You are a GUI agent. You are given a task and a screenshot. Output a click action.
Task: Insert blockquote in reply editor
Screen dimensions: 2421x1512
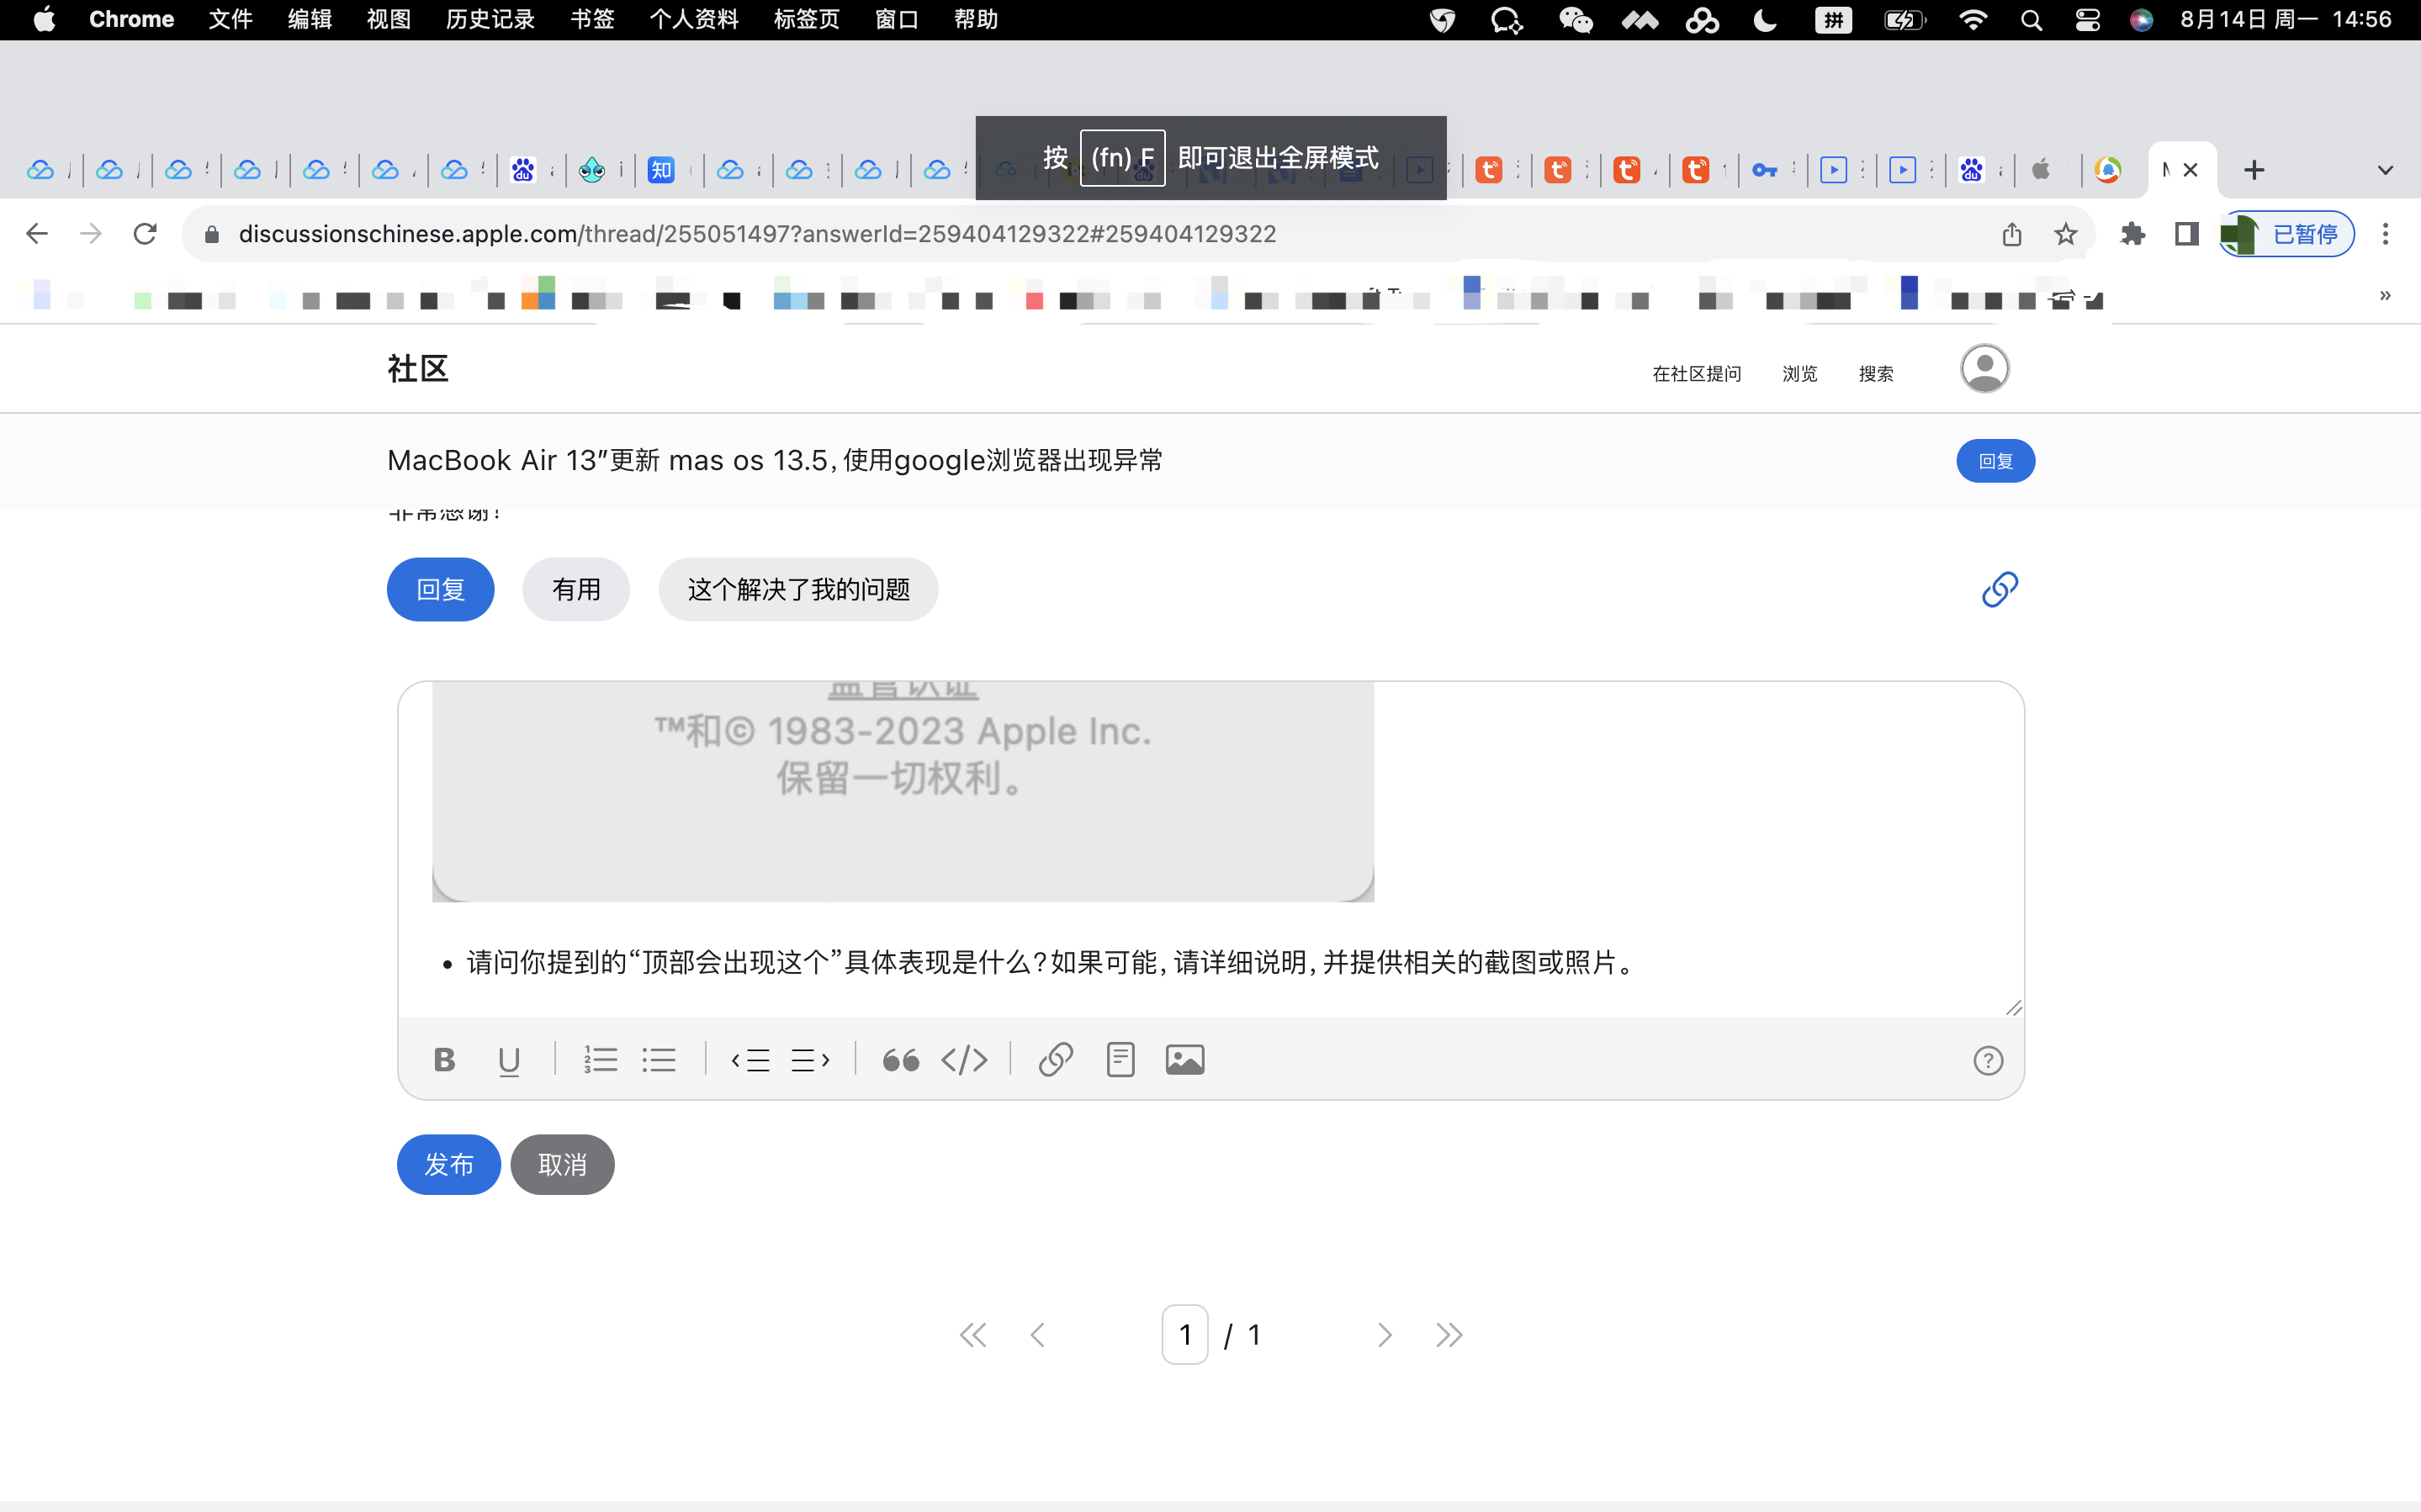click(x=900, y=1060)
